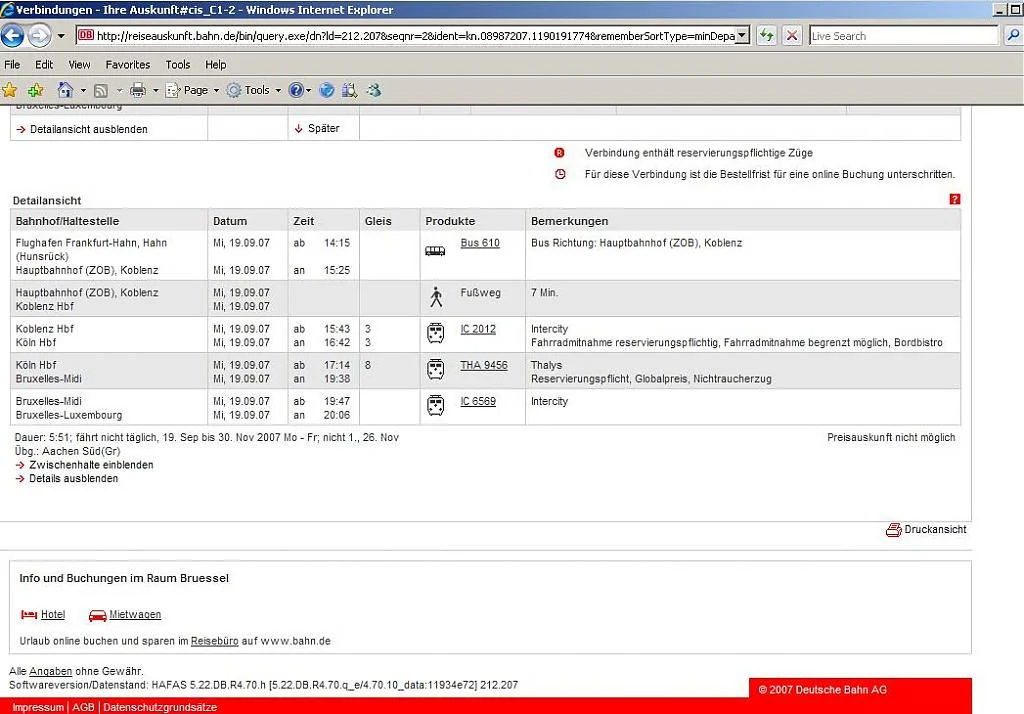
Task: Collapse details with Details ausblenden
Action: click(73, 479)
